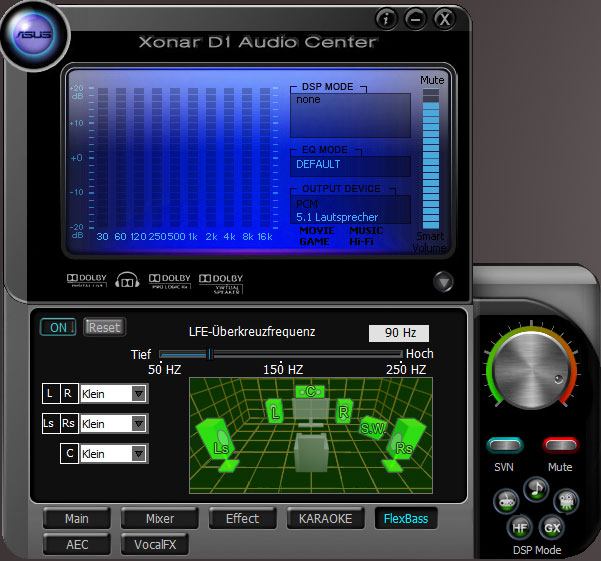601x561 pixels.
Task: Click the 5.1 Lautsprecher output device text
Action: tap(337, 217)
